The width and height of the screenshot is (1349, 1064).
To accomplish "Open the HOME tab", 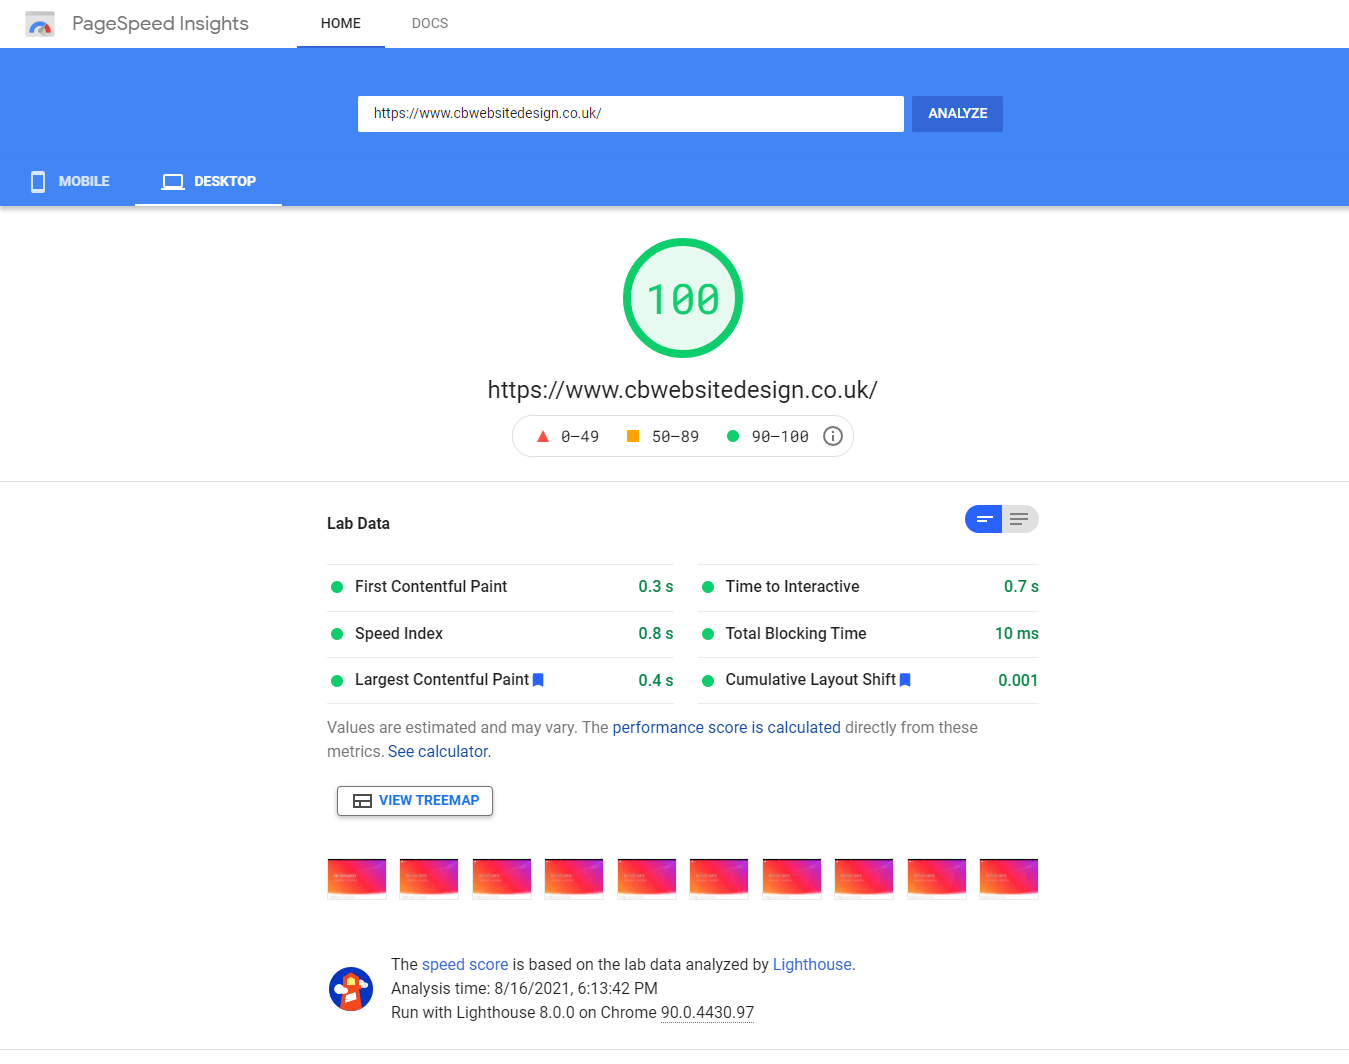I will 341,23.
